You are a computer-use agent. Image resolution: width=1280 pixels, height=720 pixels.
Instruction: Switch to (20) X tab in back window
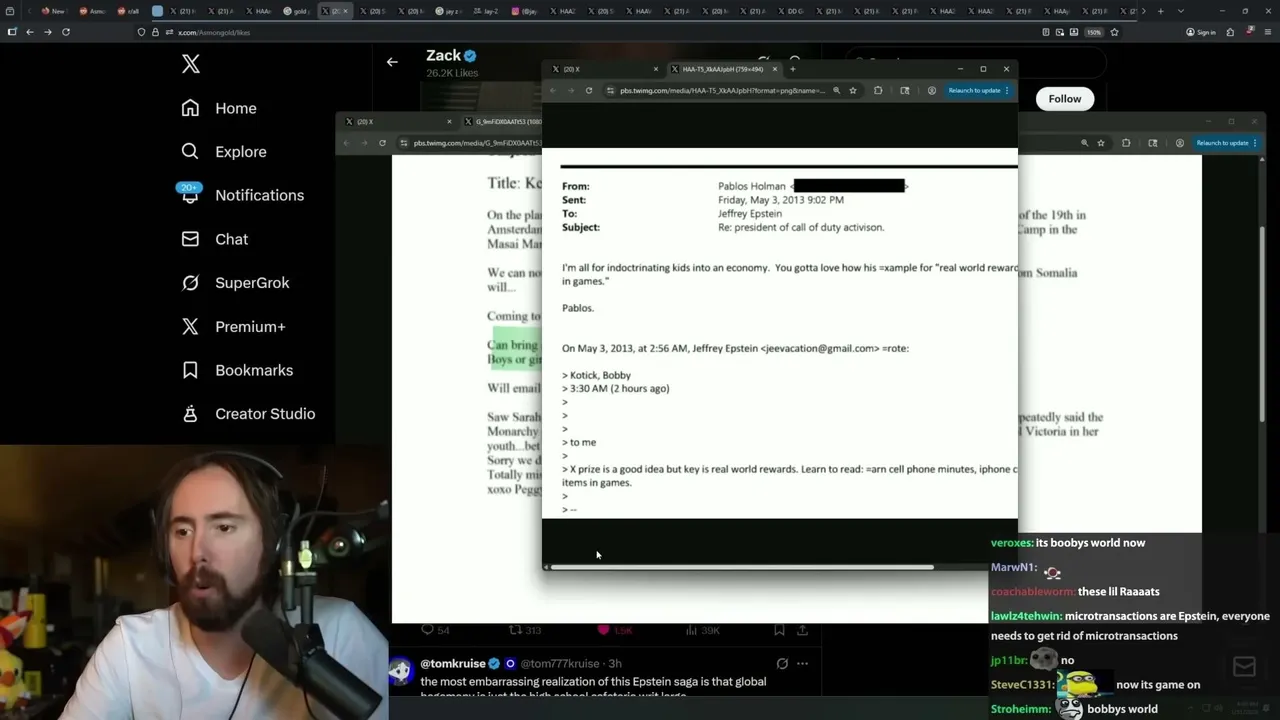[398, 122]
